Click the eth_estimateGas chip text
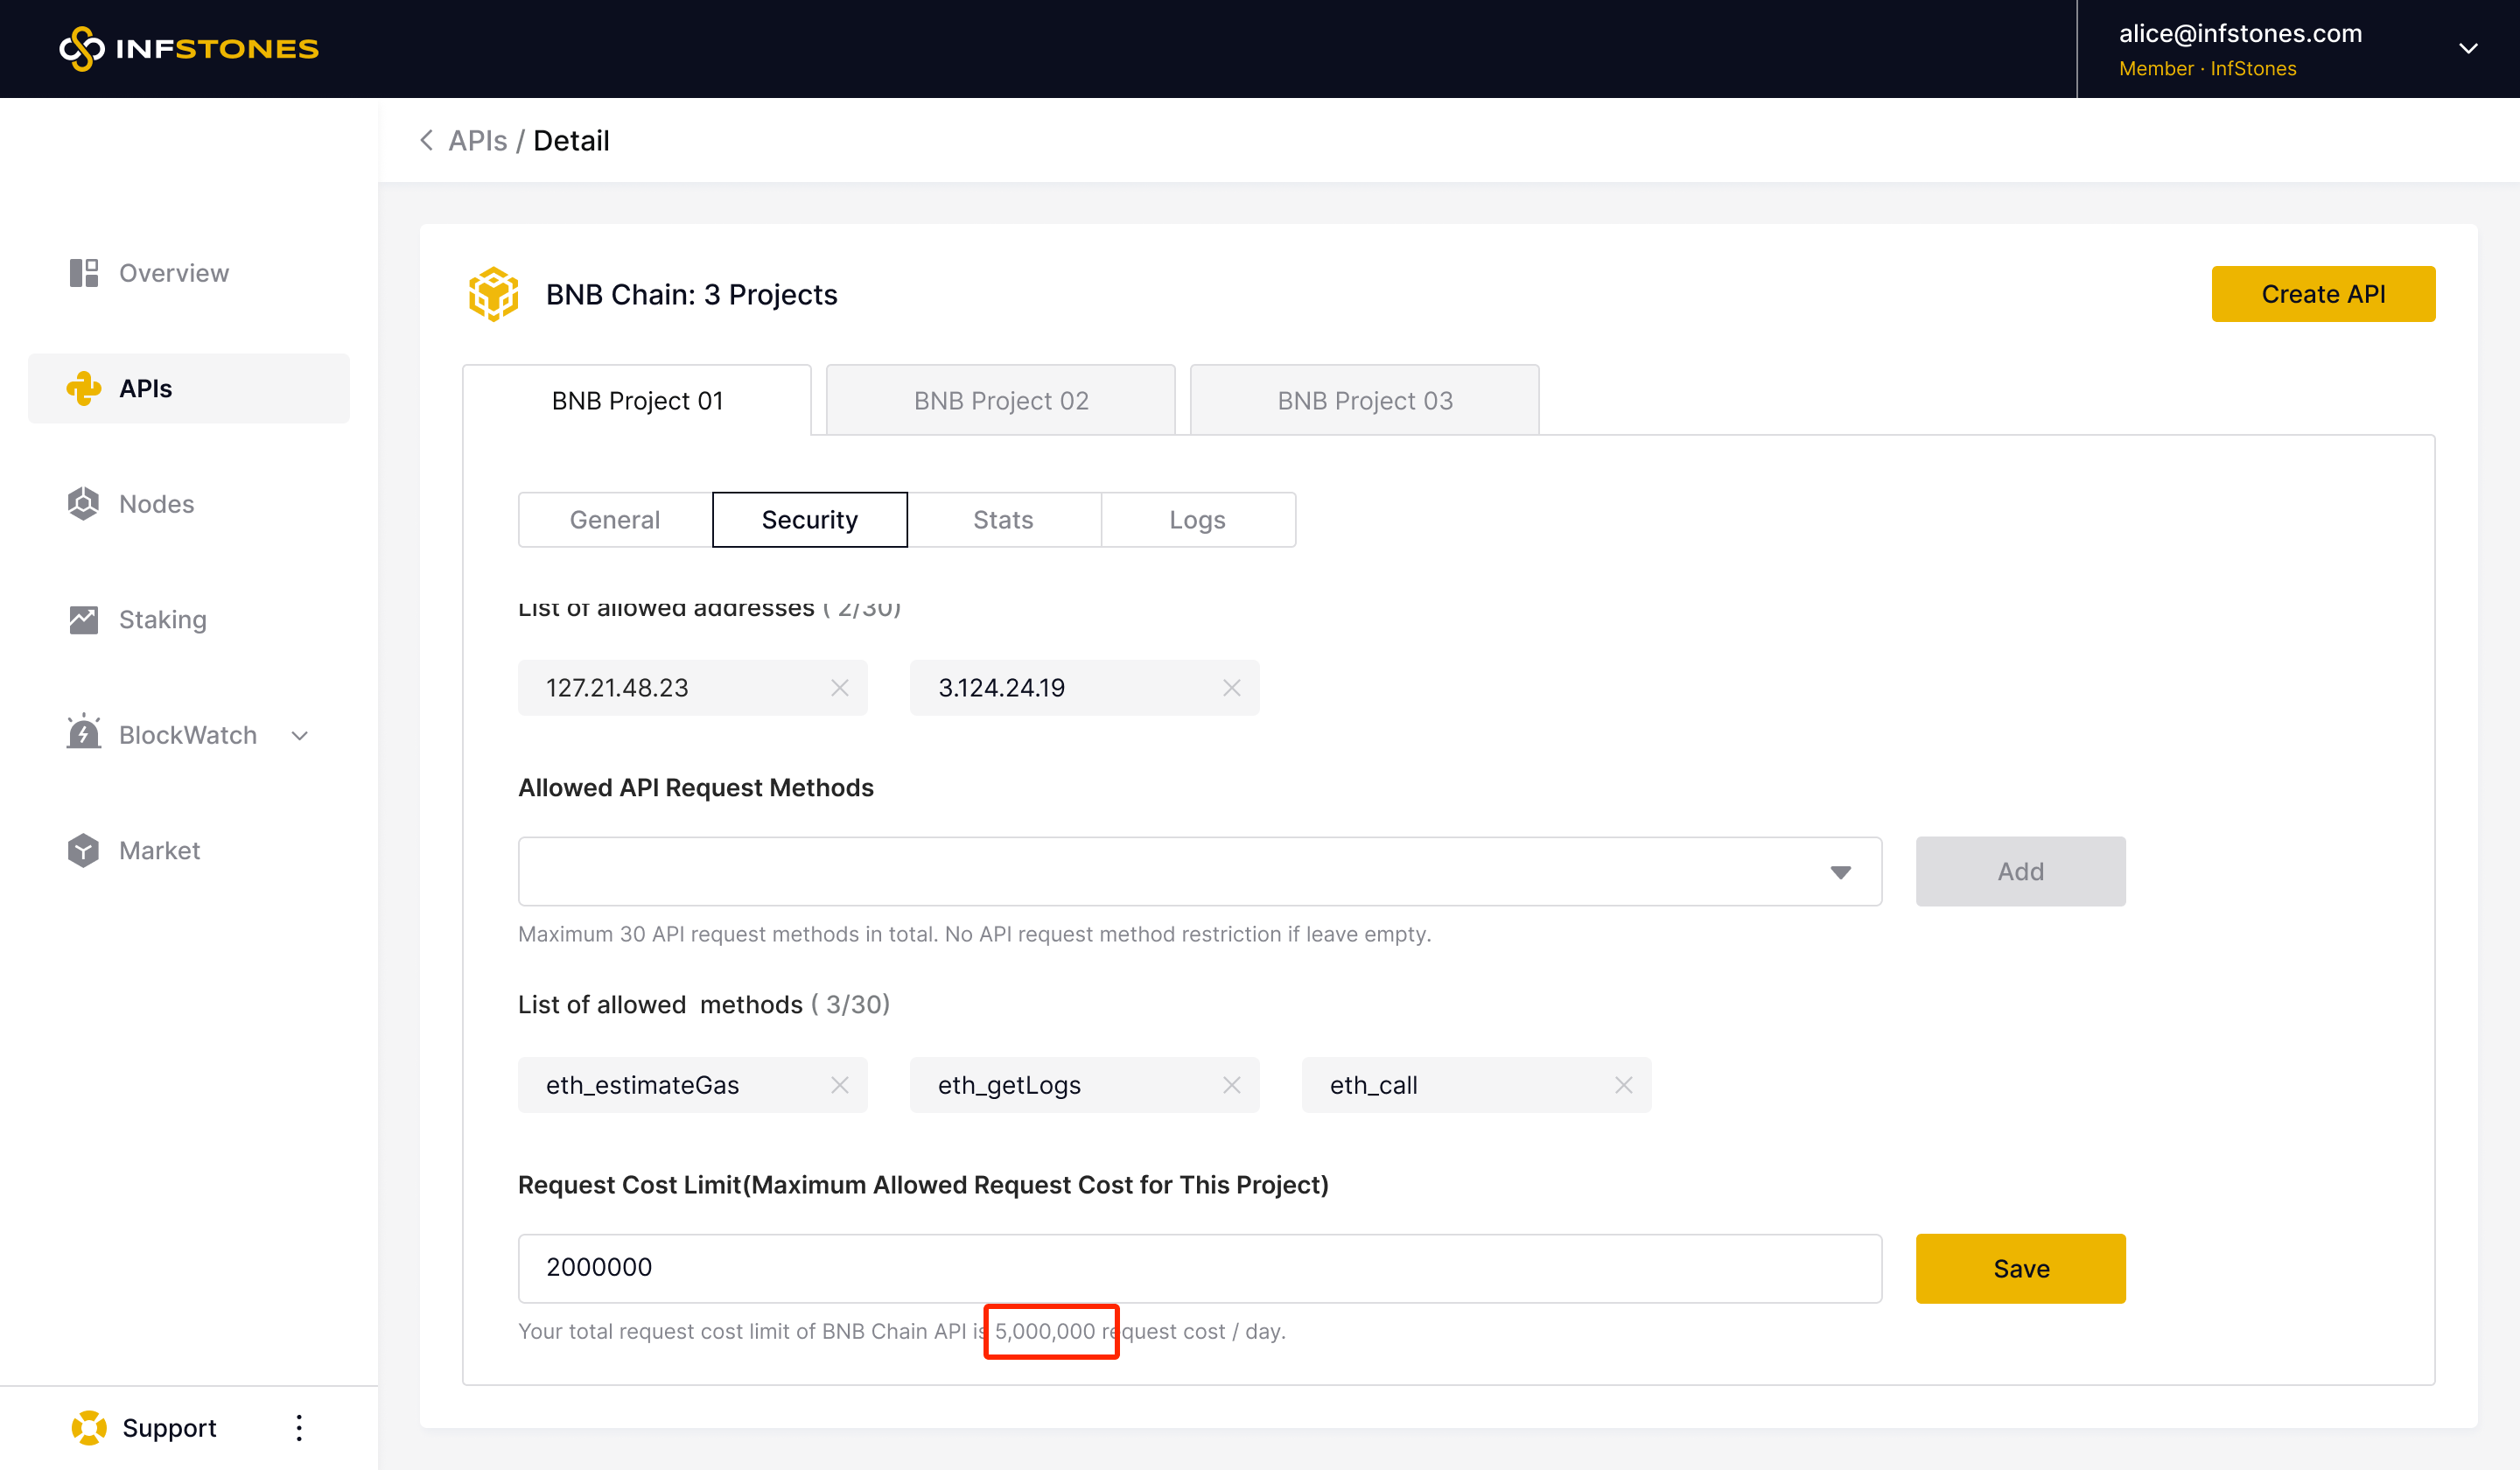Viewport: 2520px width, 1470px height. 642,1084
